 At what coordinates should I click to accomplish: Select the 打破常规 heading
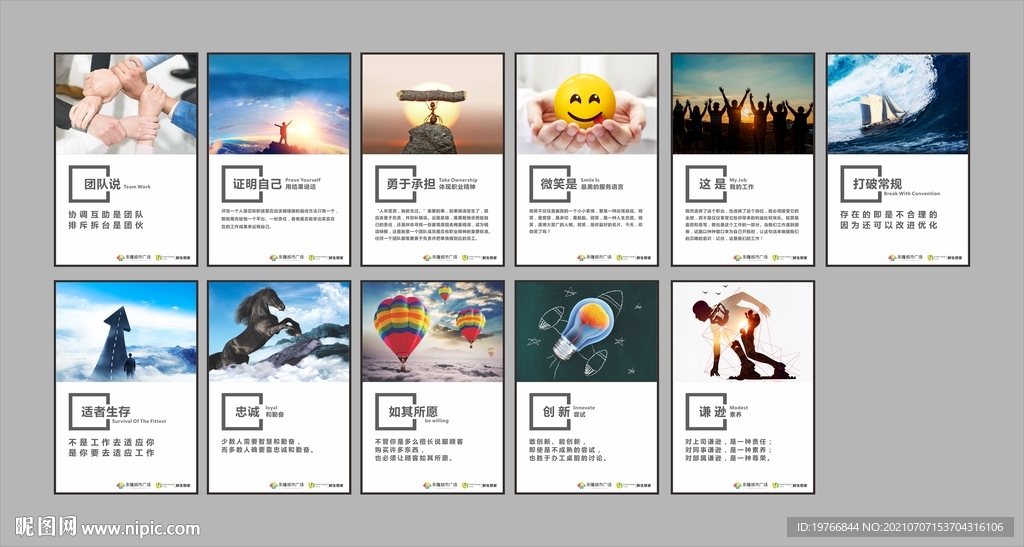click(x=877, y=183)
